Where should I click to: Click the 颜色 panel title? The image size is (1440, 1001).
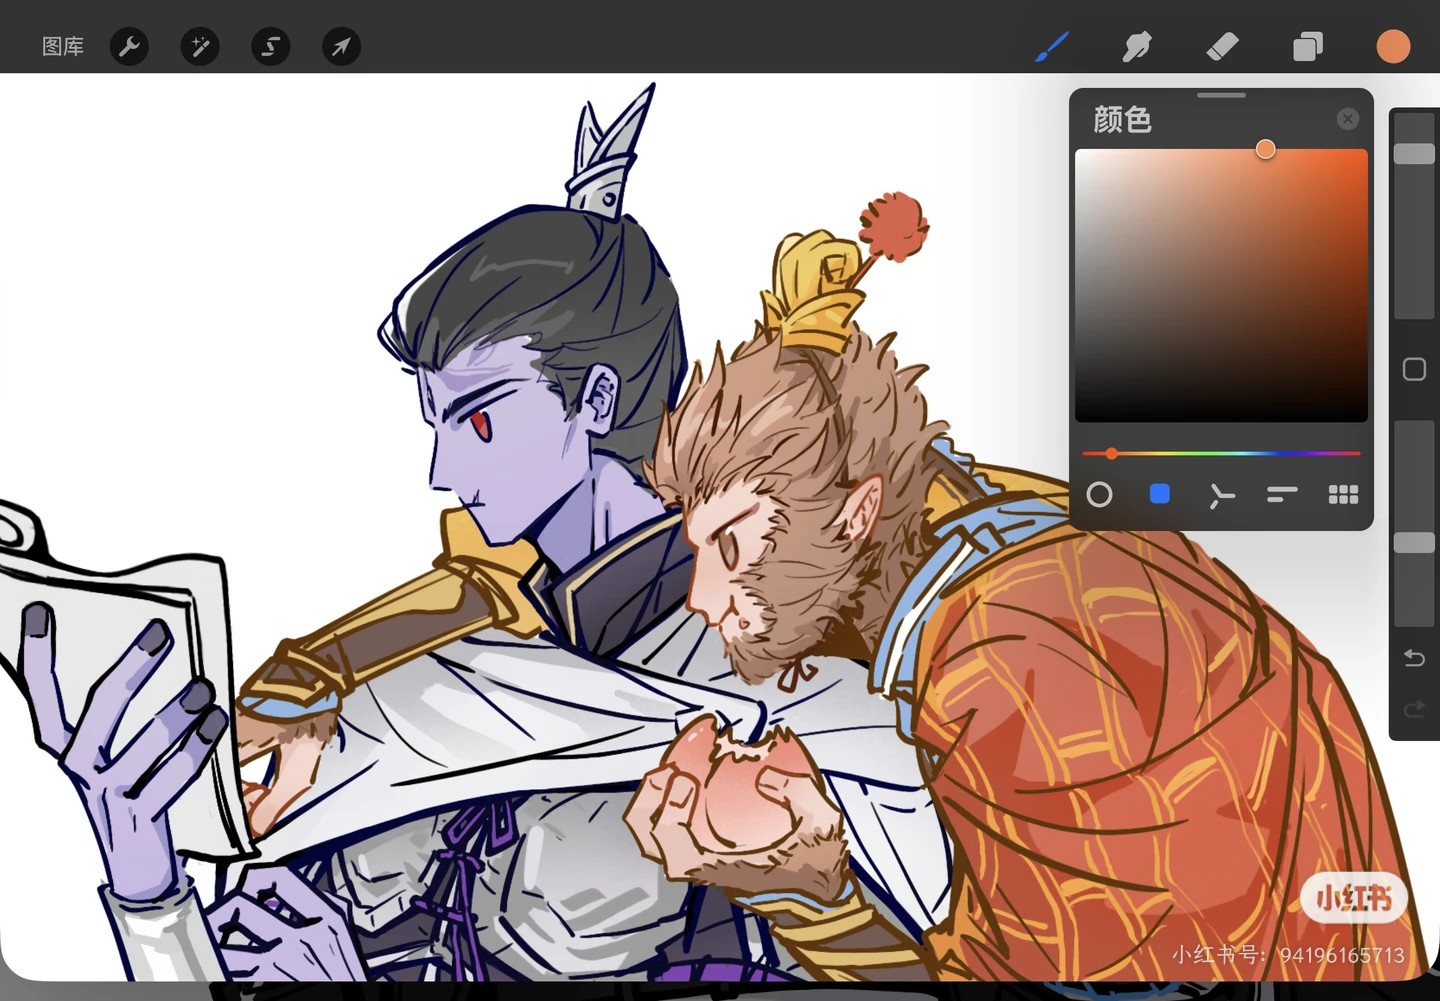click(1122, 120)
